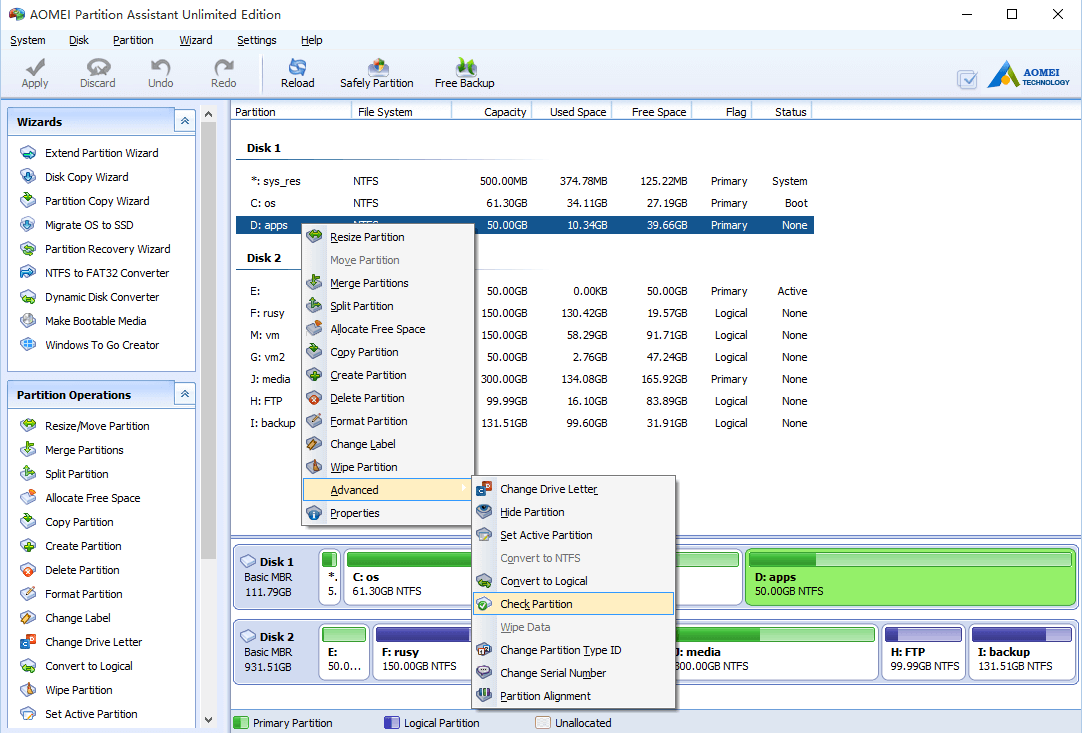Viewport: 1082px width, 733px height.
Task: Open Partition Copy Wizard in sidebar
Action: 97,201
